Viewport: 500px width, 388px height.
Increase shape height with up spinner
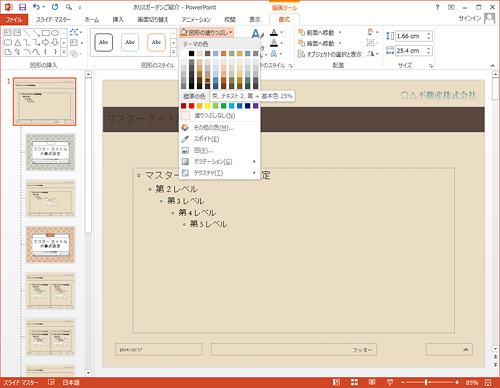click(x=429, y=34)
